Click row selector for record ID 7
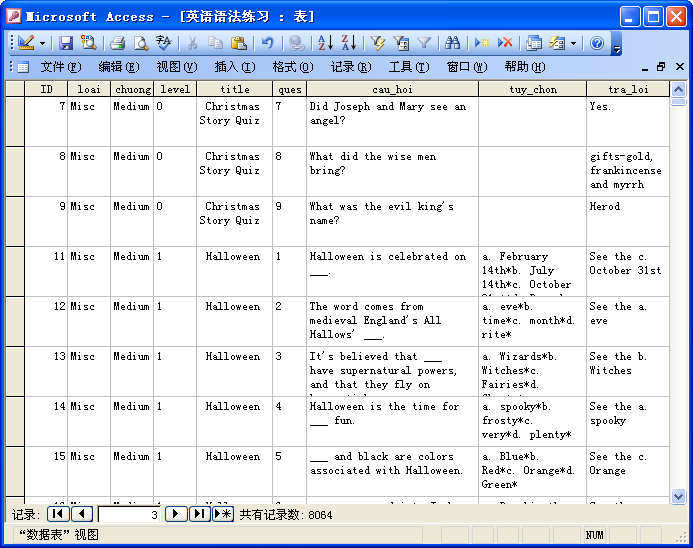693x548 pixels. 15,122
